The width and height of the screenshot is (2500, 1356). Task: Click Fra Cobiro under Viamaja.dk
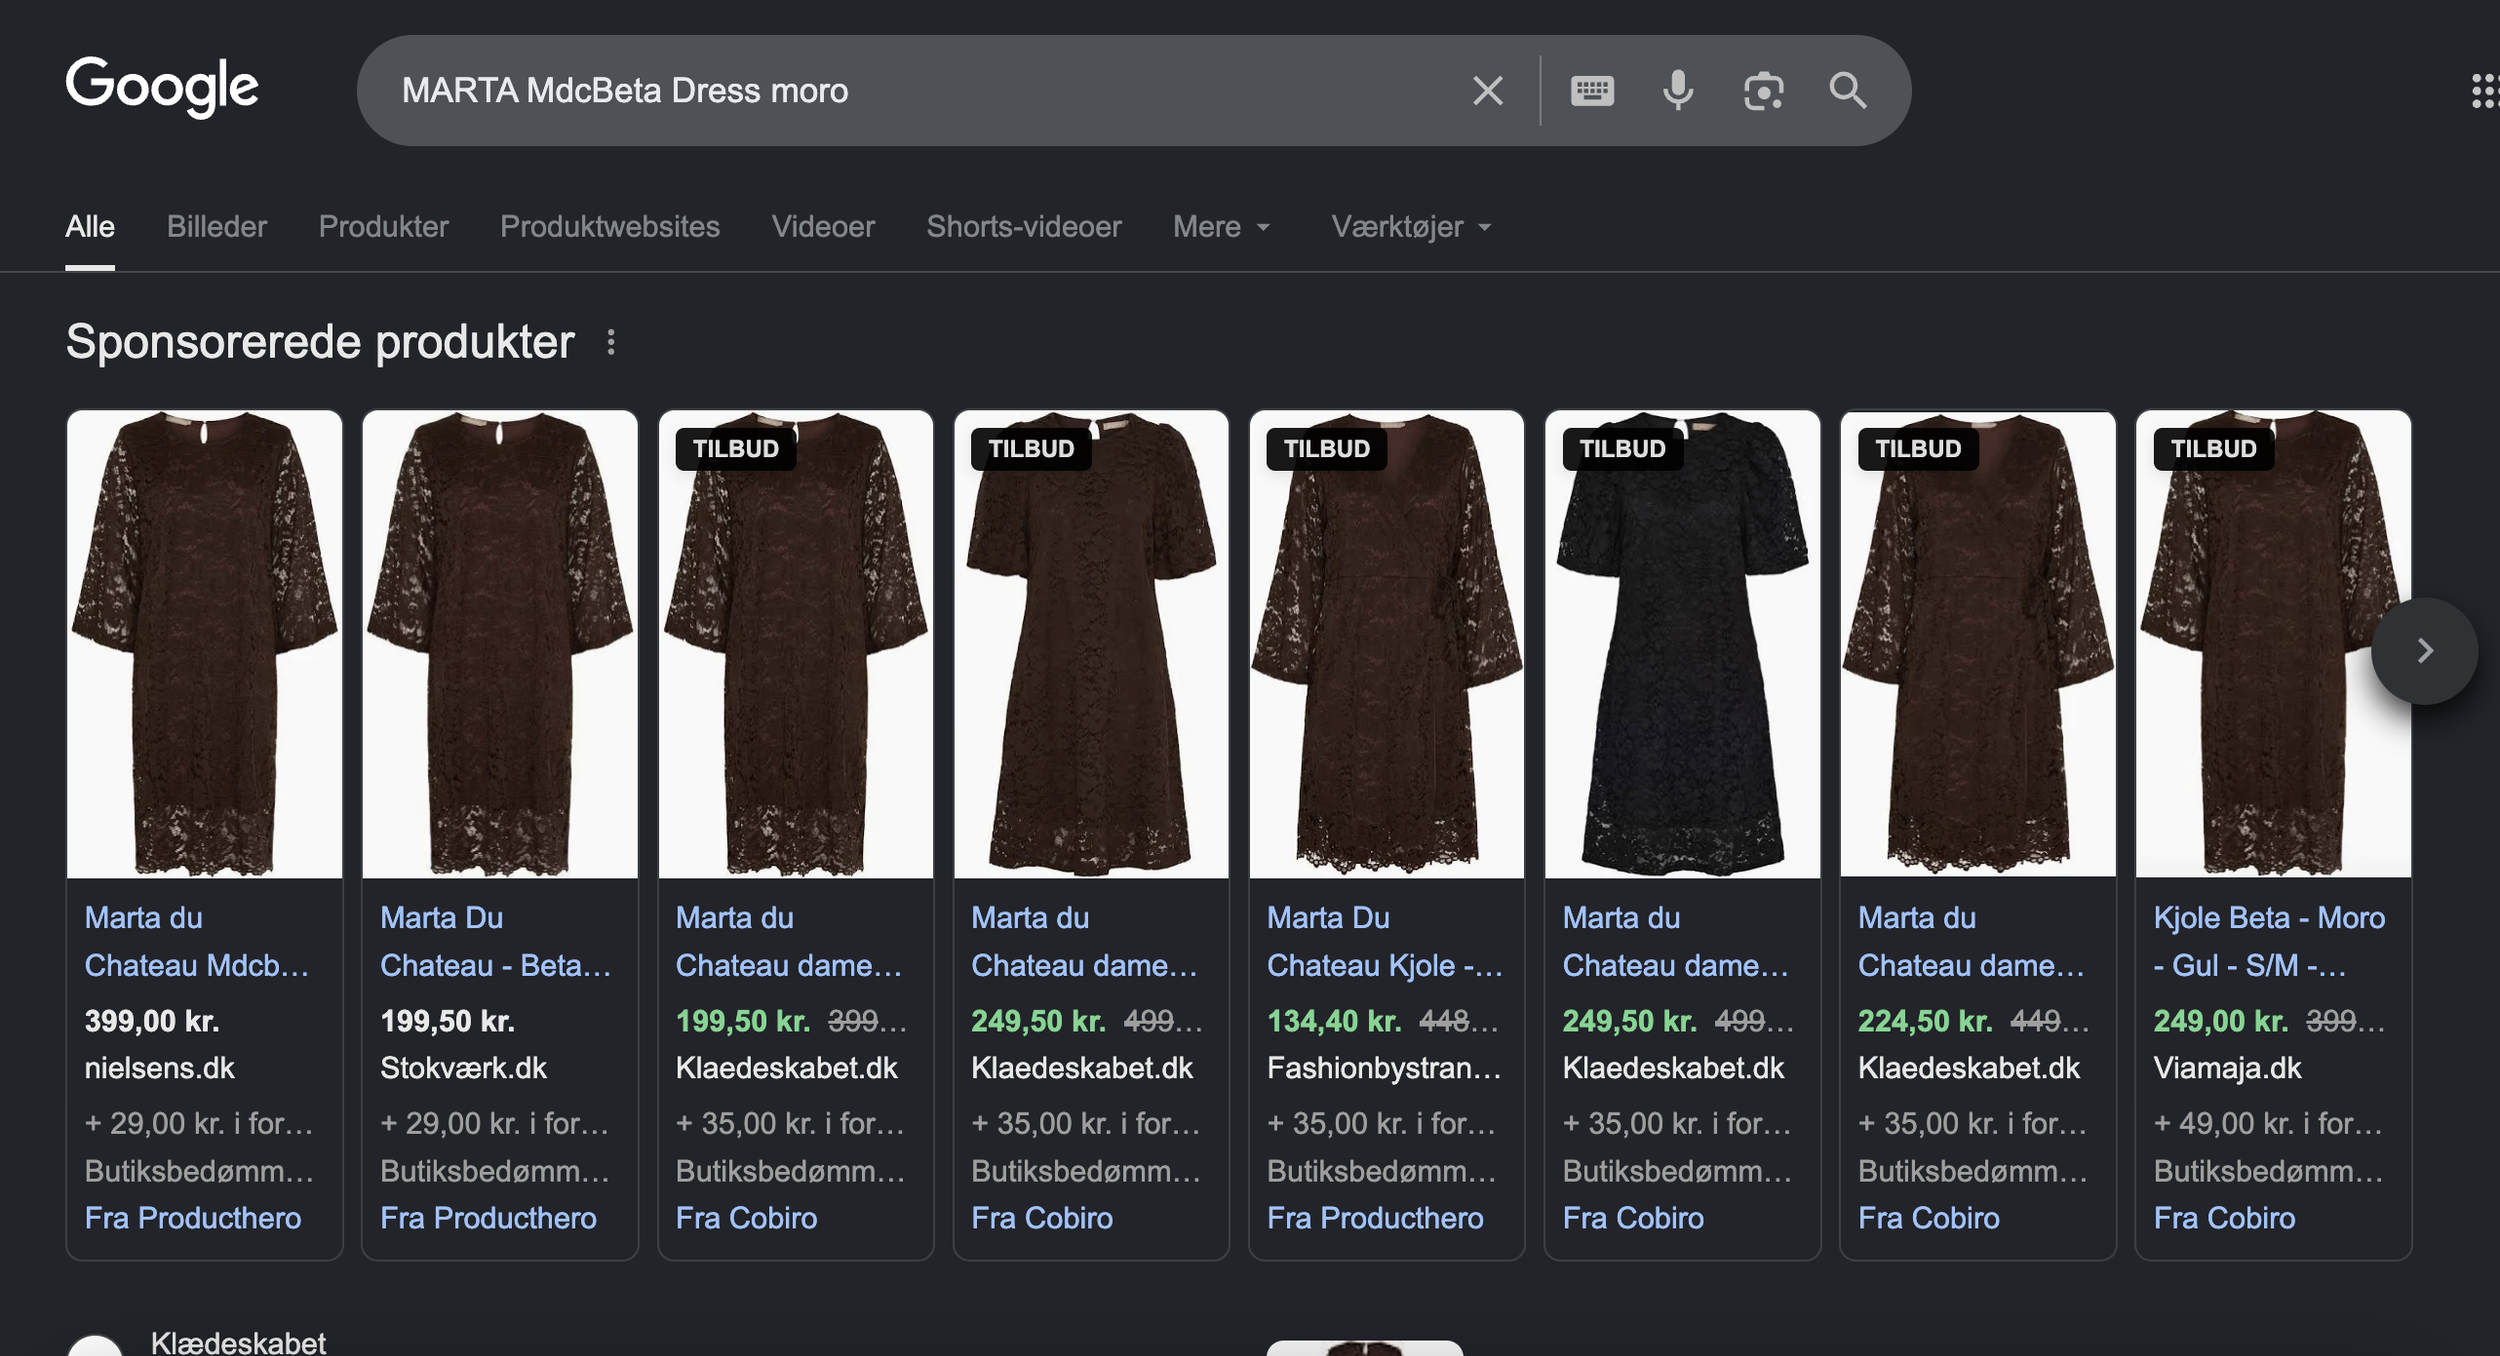click(x=2224, y=1218)
